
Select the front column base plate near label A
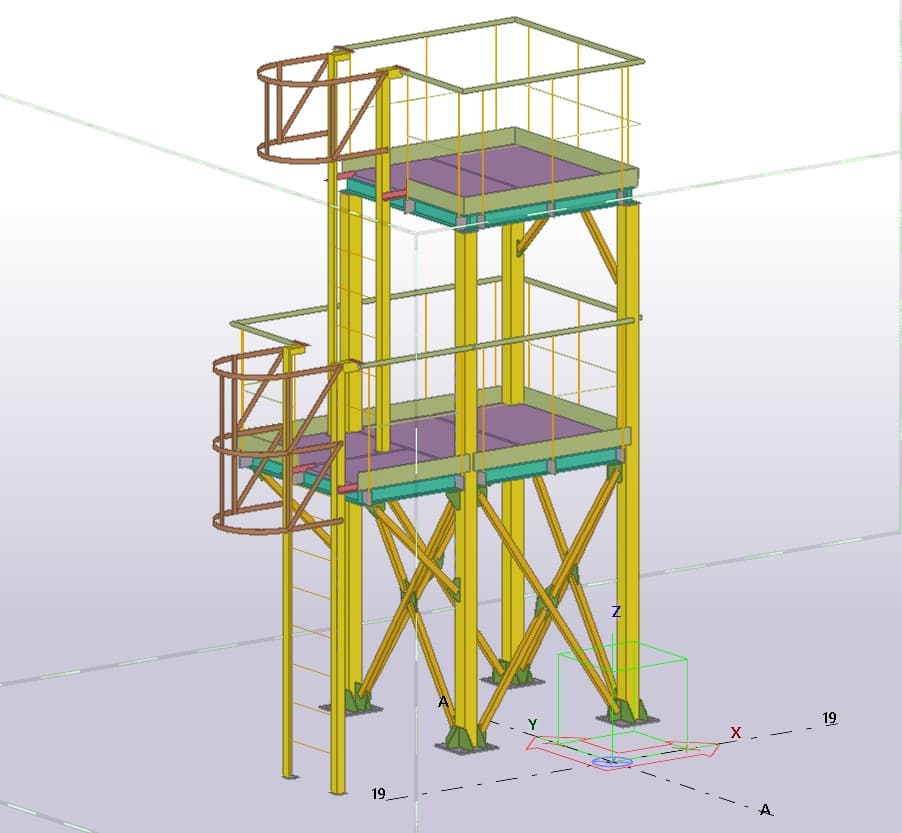tap(466, 746)
